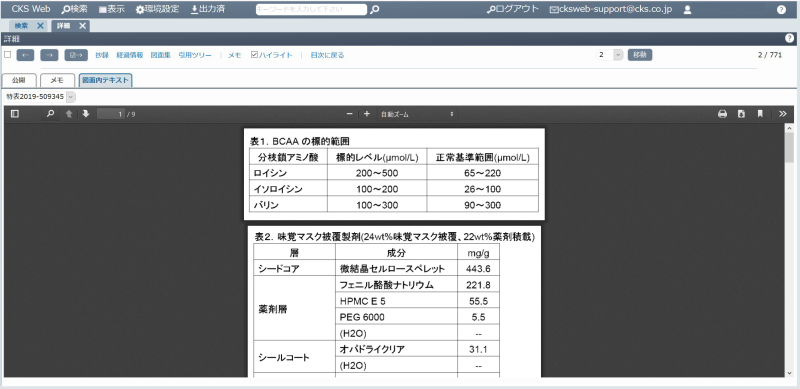Click the search magnifier beside keyword box
Image resolution: width=800 pixels, height=389 pixels.
pyautogui.click(x=374, y=9)
